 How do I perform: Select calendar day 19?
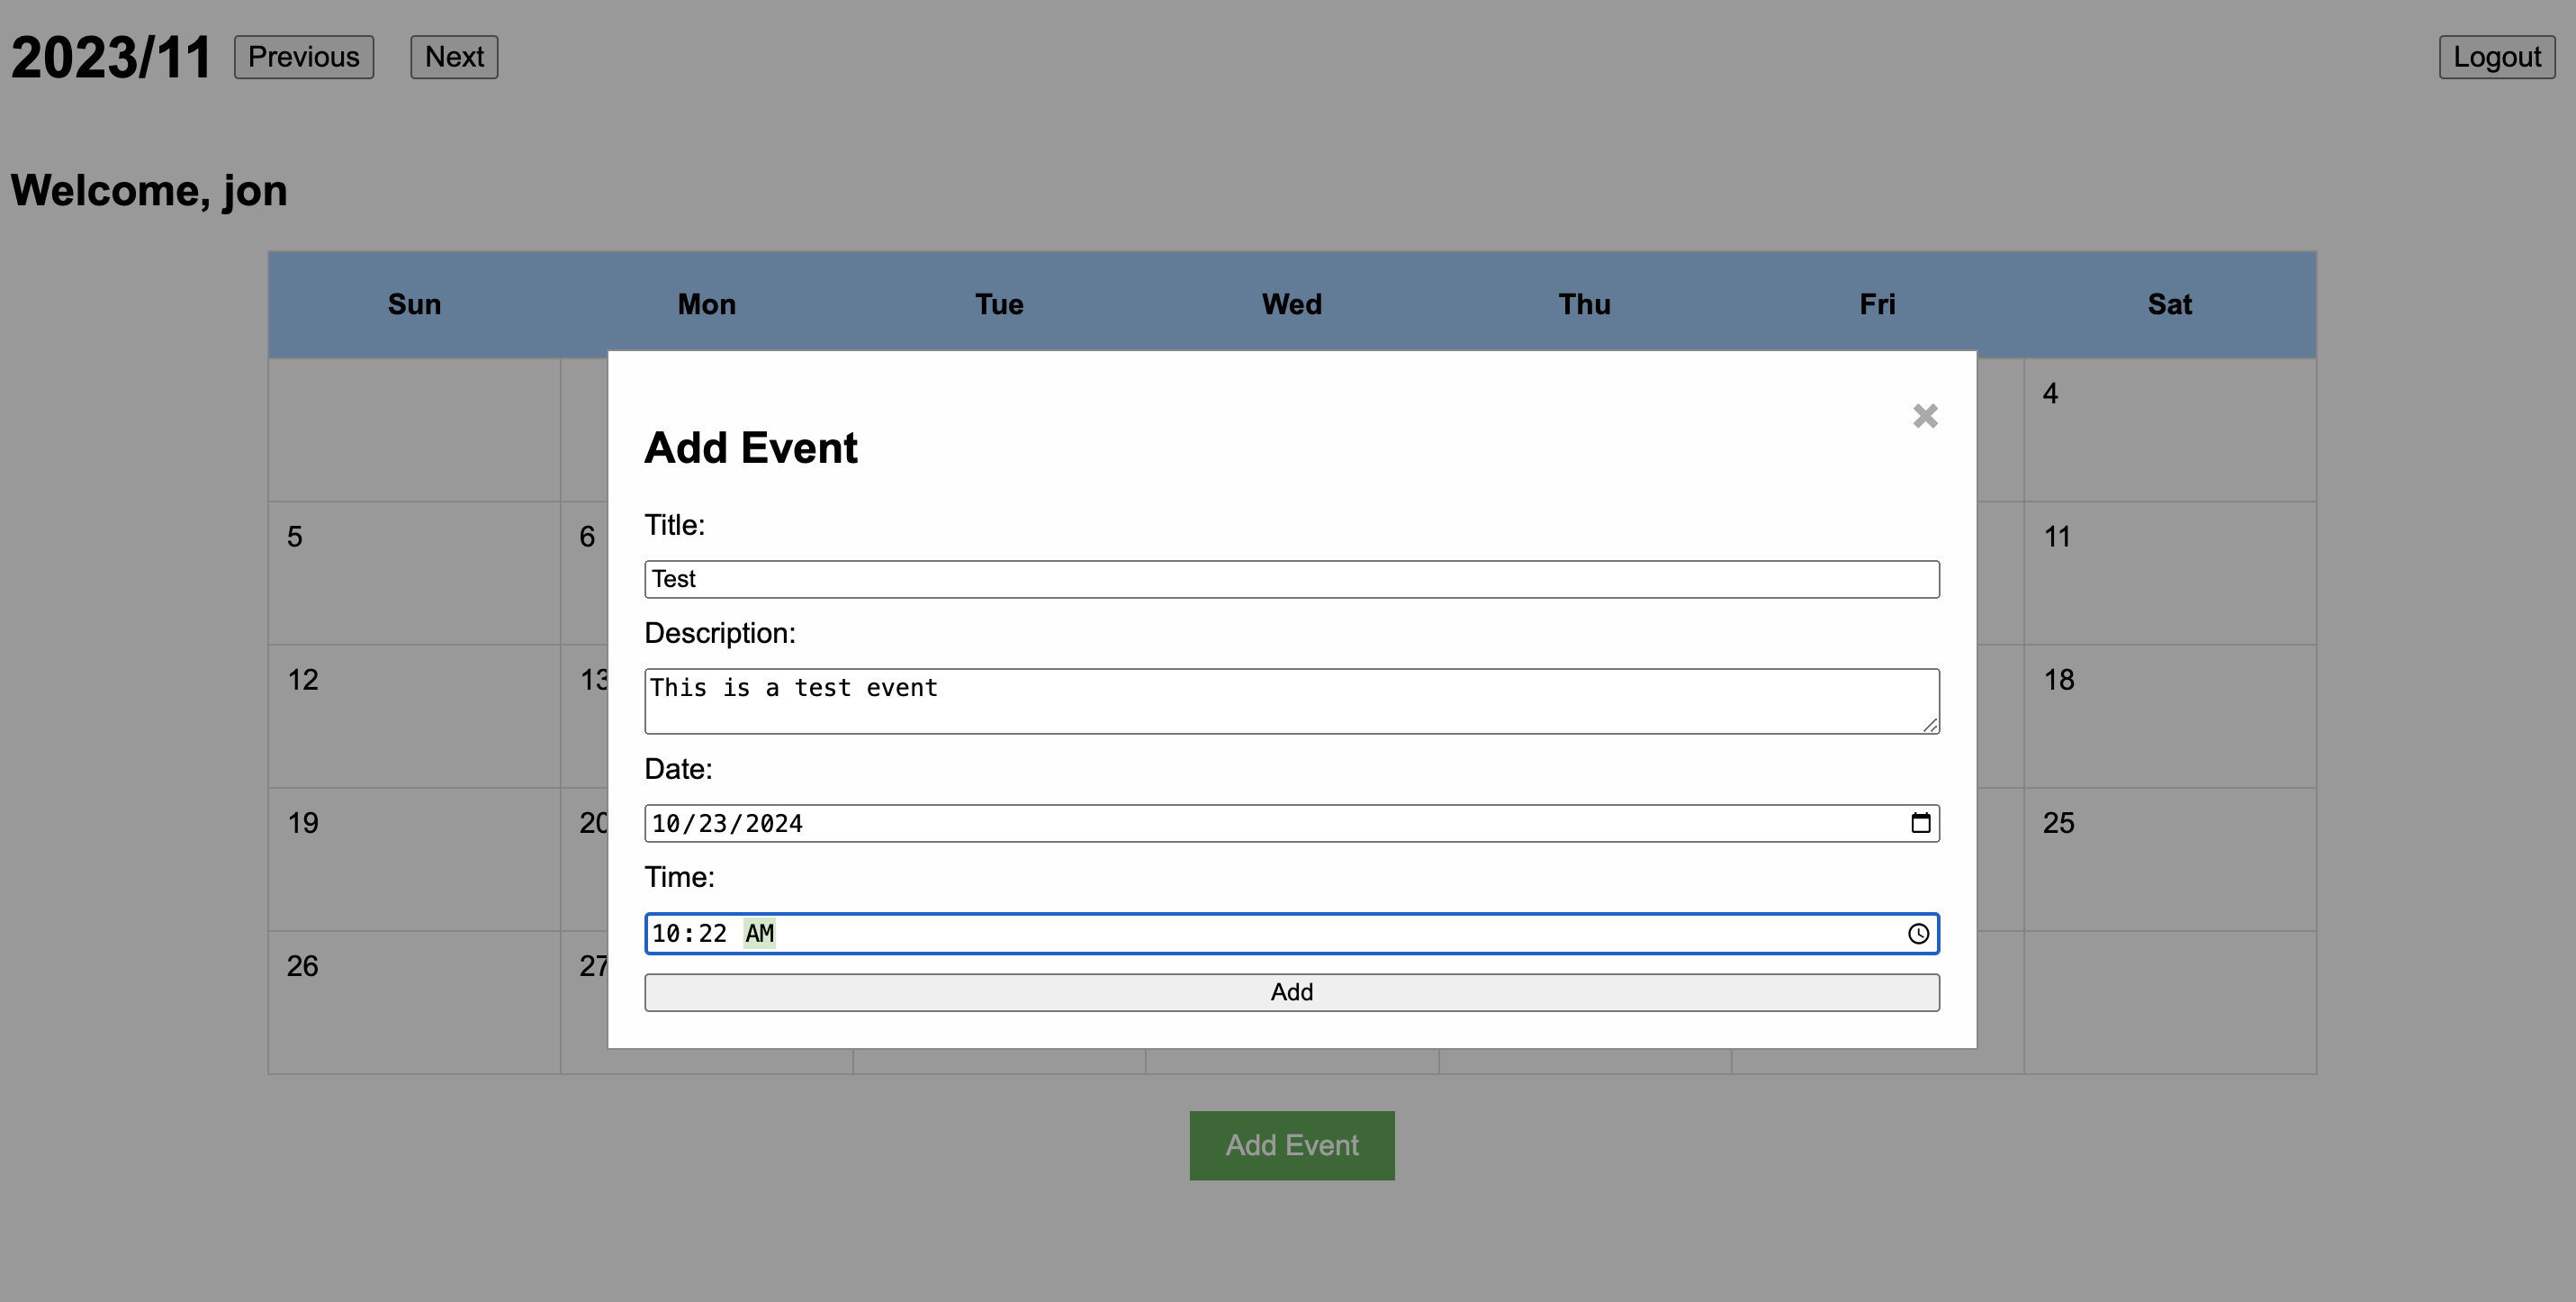tap(414, 859)
